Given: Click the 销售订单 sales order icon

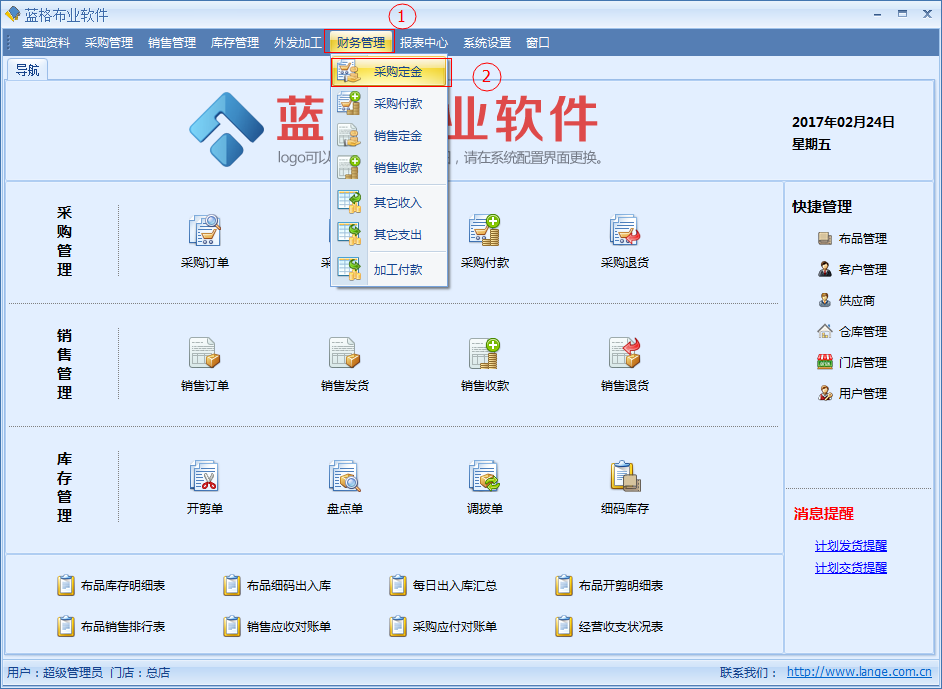Looking at the screenshot, I should click(205, 354).
